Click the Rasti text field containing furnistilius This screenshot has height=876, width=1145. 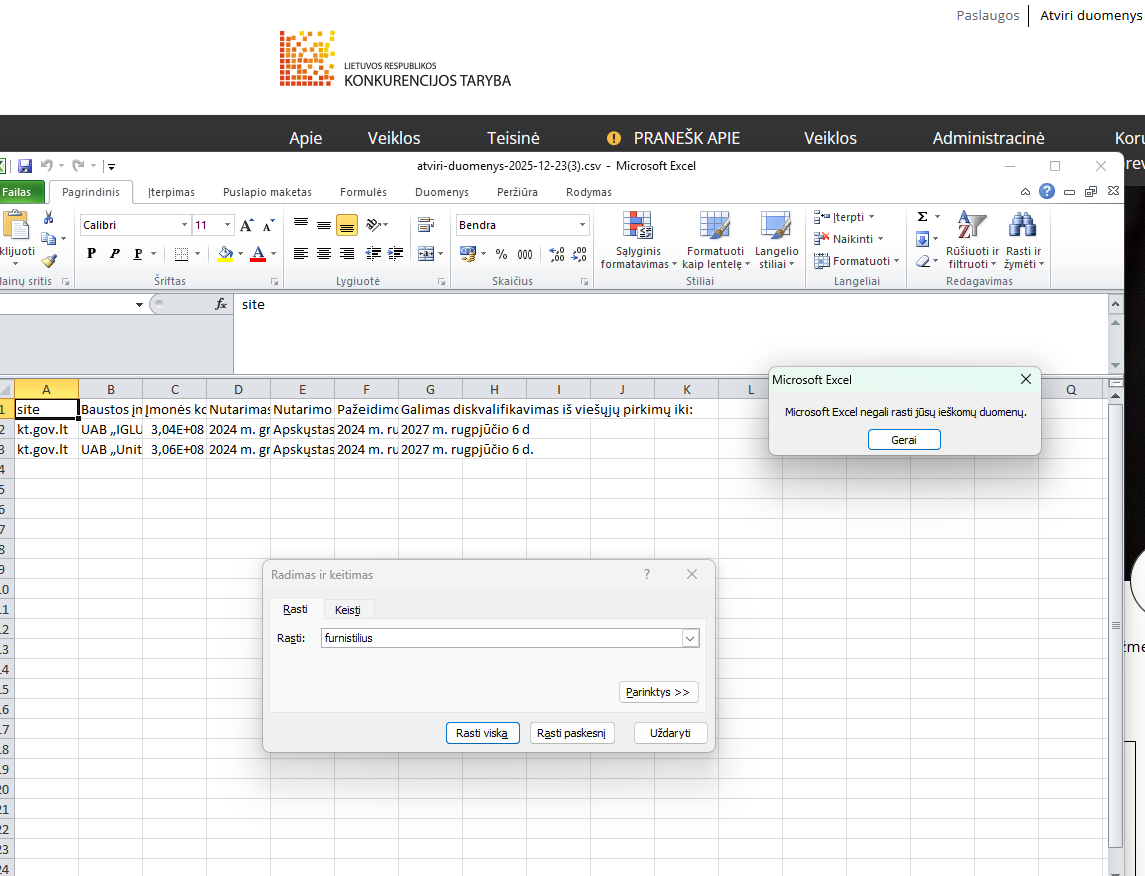(500, 638)
